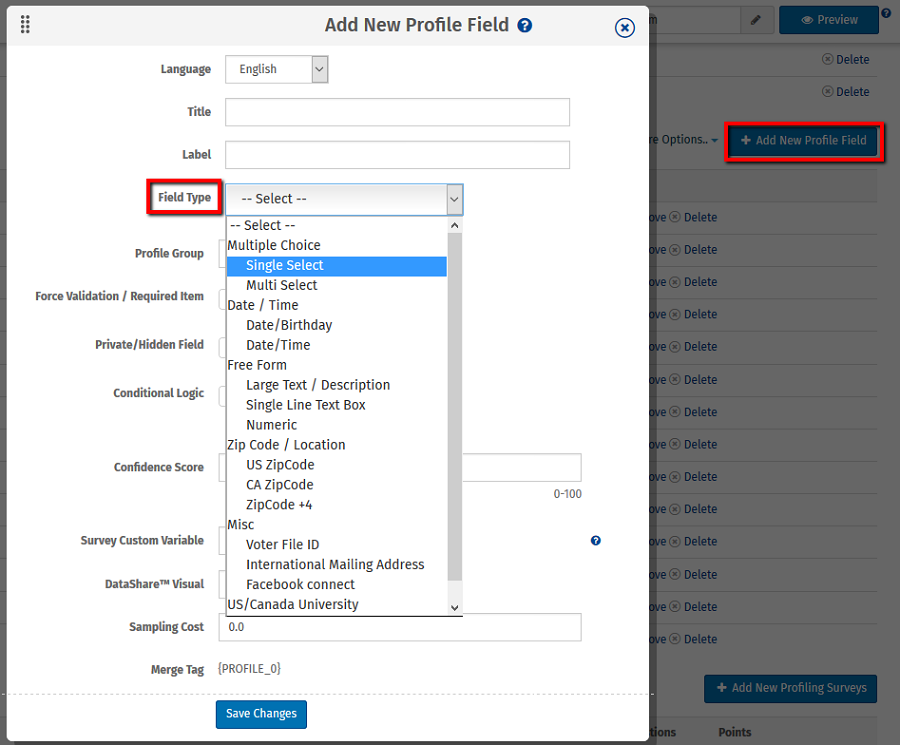The height and width of the screenshot is (745, 900).
Task: Click the drag handle grip icon on dialog
Action: [25, 24]
